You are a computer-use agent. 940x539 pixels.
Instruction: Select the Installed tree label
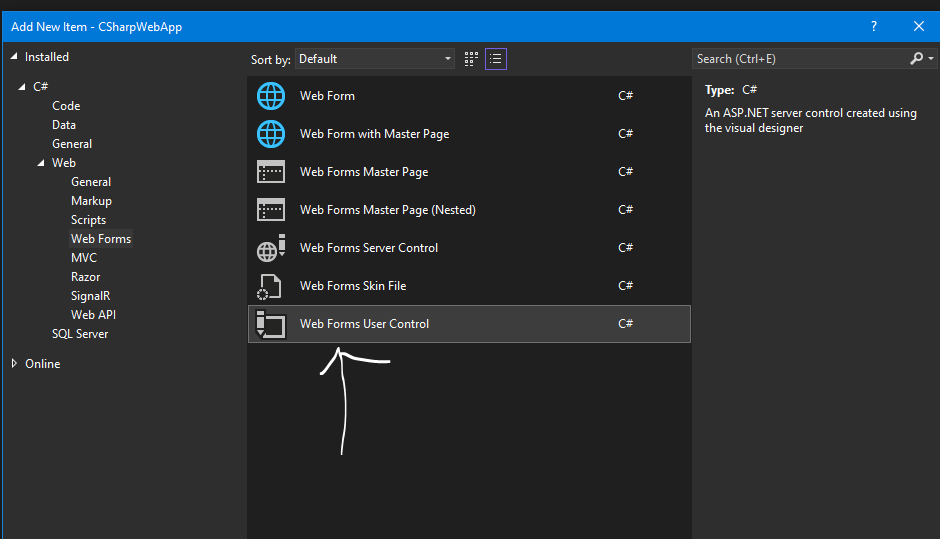[x=47, y=57]
